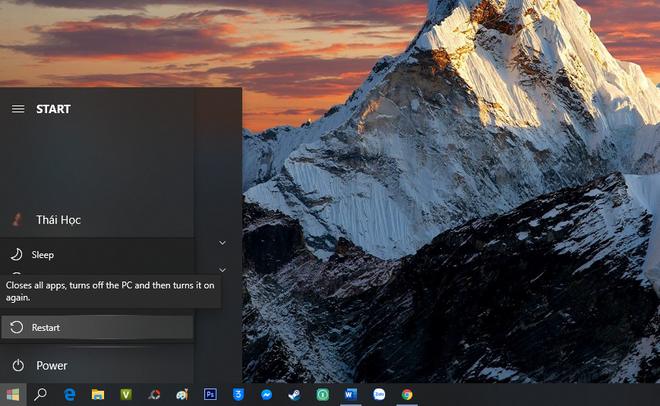Open Zalo from the taskbar
The height and width of the screenshot is (406, 660).
[x=379, y=395]
